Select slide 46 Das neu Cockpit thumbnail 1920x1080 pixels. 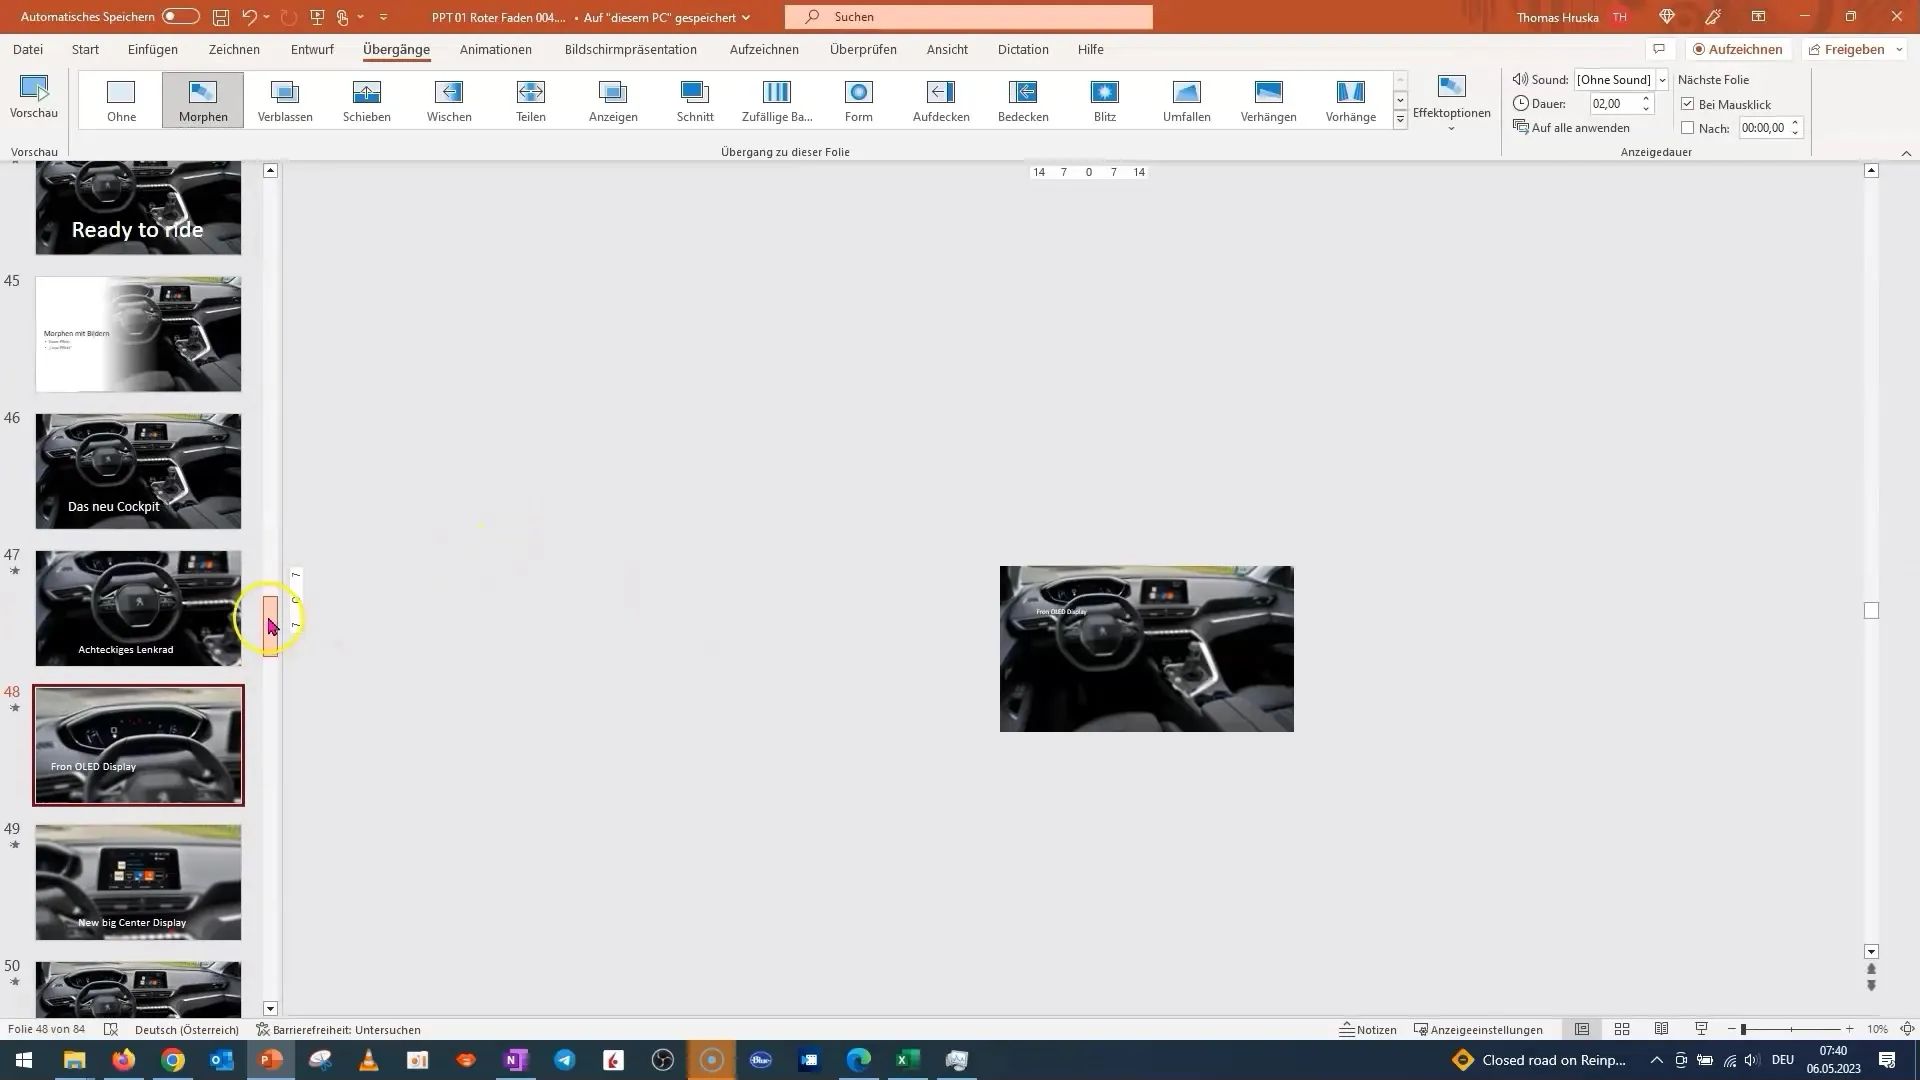click(x=138, y=469)
